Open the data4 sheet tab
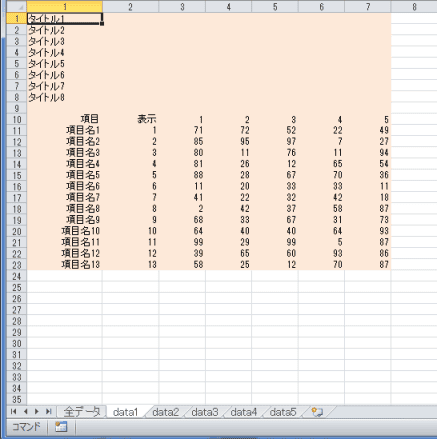The image size is (437, 439). click(x=244, y=412)
